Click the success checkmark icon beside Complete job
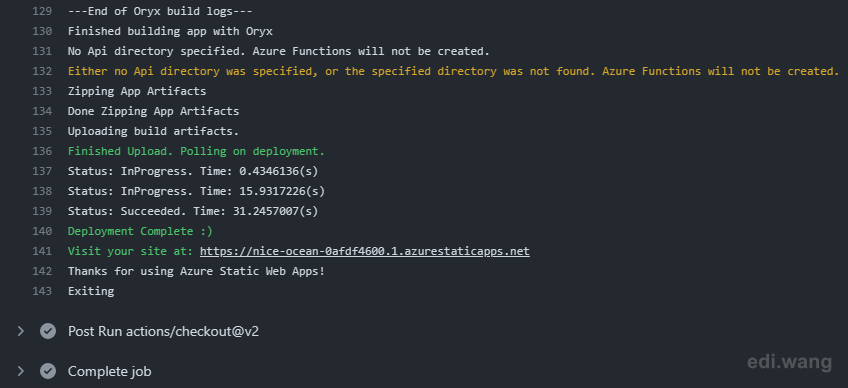The width and height of the screenshot is (848, 388). pyautogui.click(x=48, y=371)
